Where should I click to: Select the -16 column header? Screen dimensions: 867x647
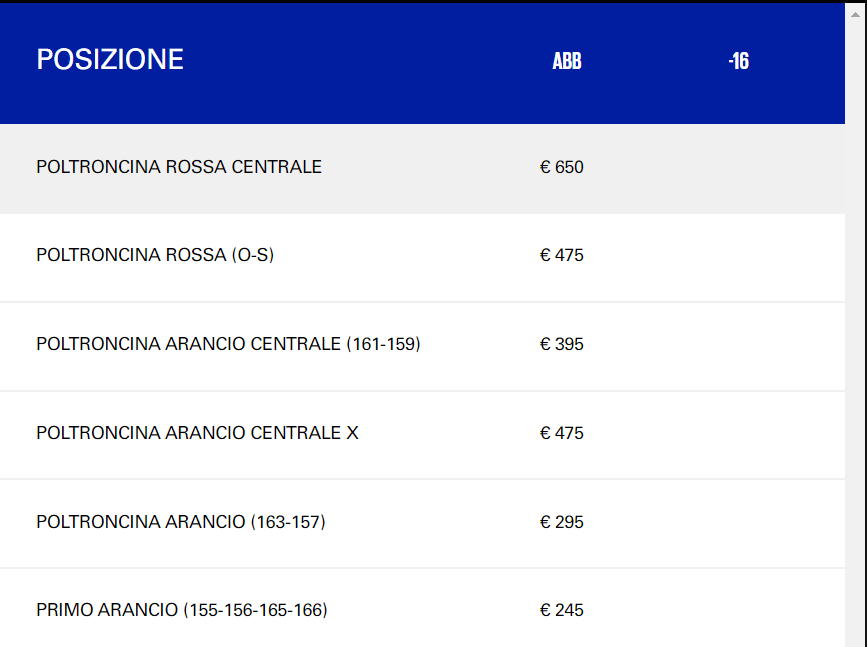click(x=739, y=61)
